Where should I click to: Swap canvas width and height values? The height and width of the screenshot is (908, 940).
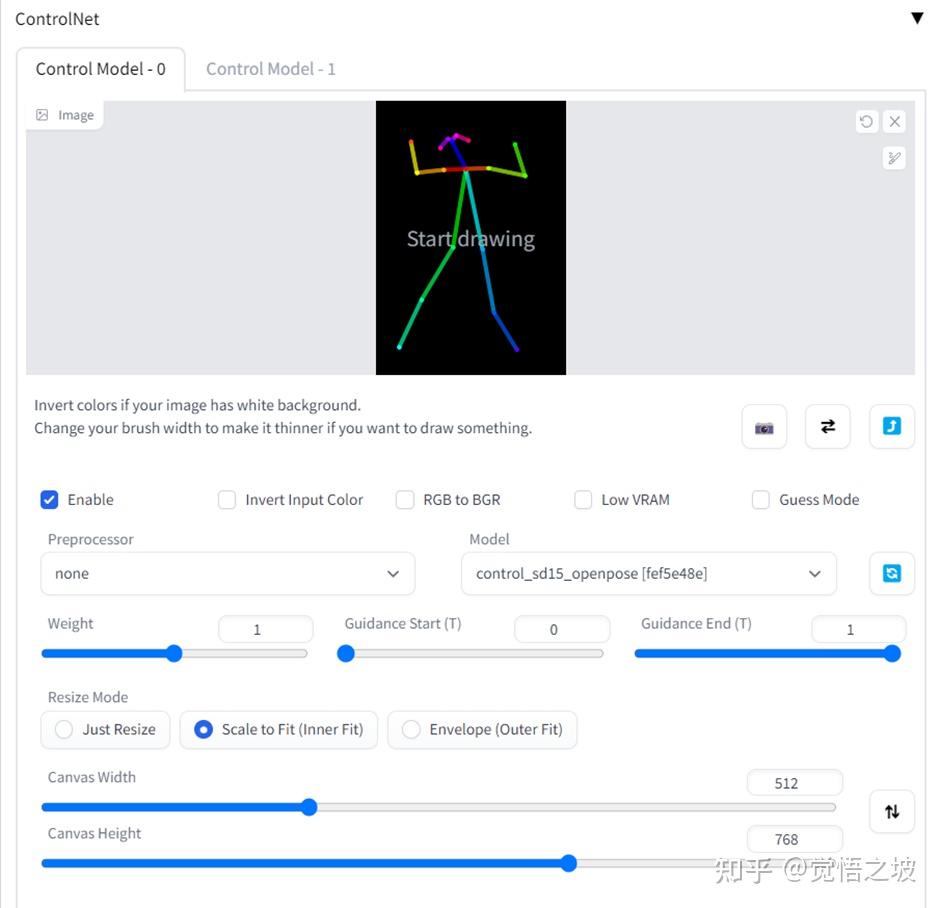(892, 811)
